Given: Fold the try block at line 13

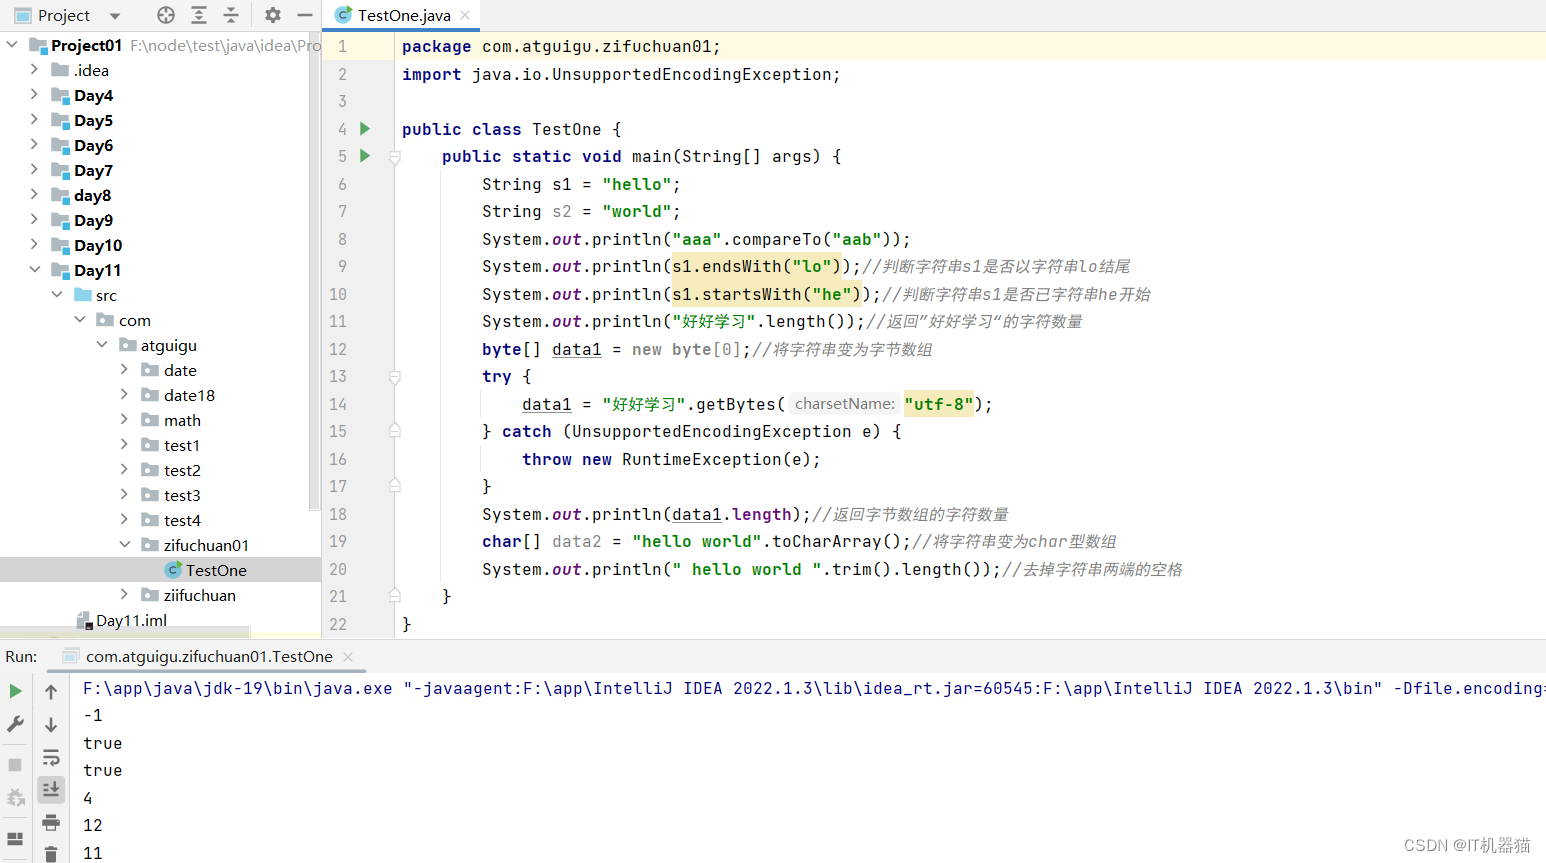Looking at the screenshot, I should (x=395, y=377).
